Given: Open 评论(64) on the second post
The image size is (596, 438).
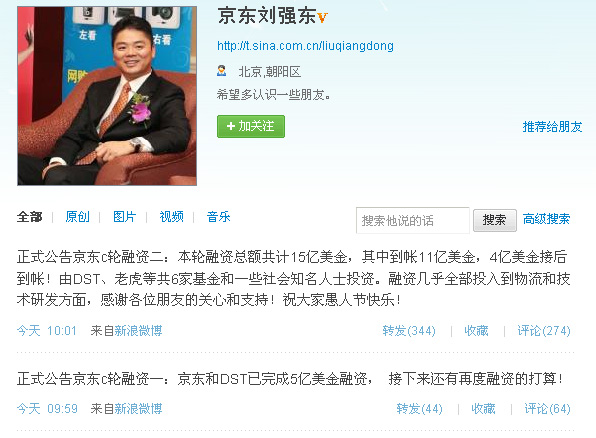Looking at the screenshot, I should coord(547,409).
